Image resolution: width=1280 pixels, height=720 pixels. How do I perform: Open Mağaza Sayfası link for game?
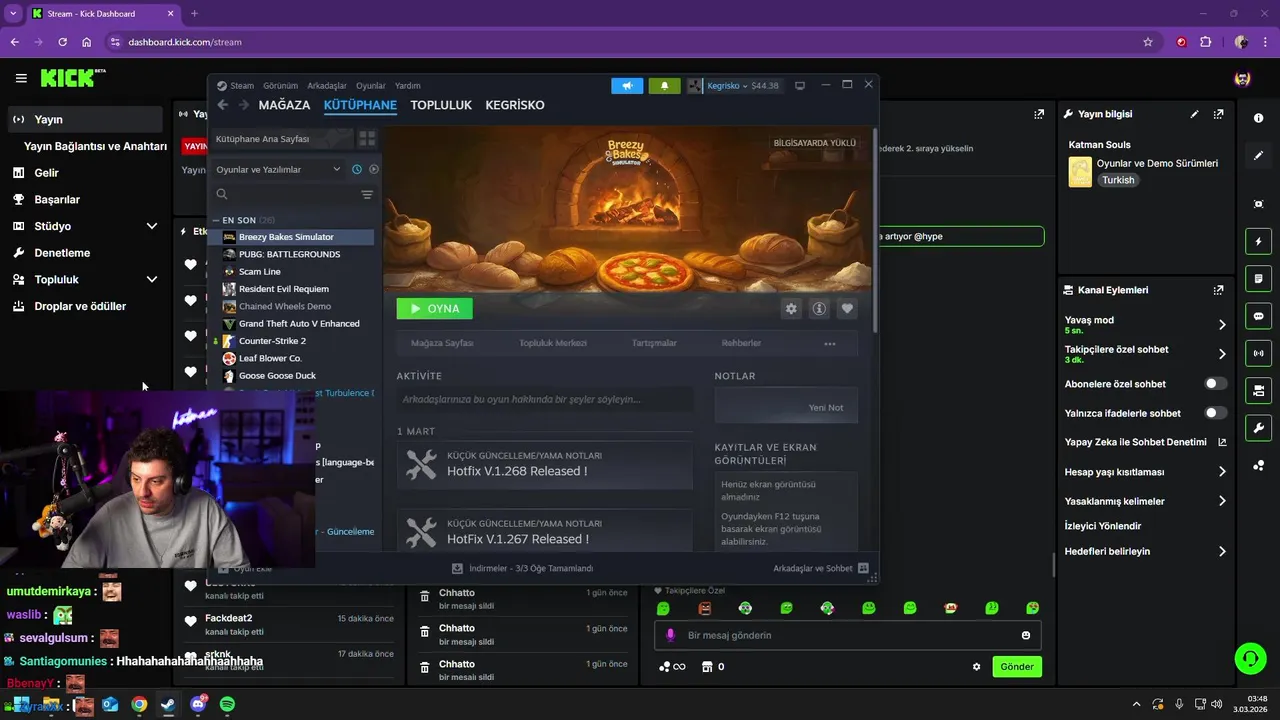click(442, 343)
